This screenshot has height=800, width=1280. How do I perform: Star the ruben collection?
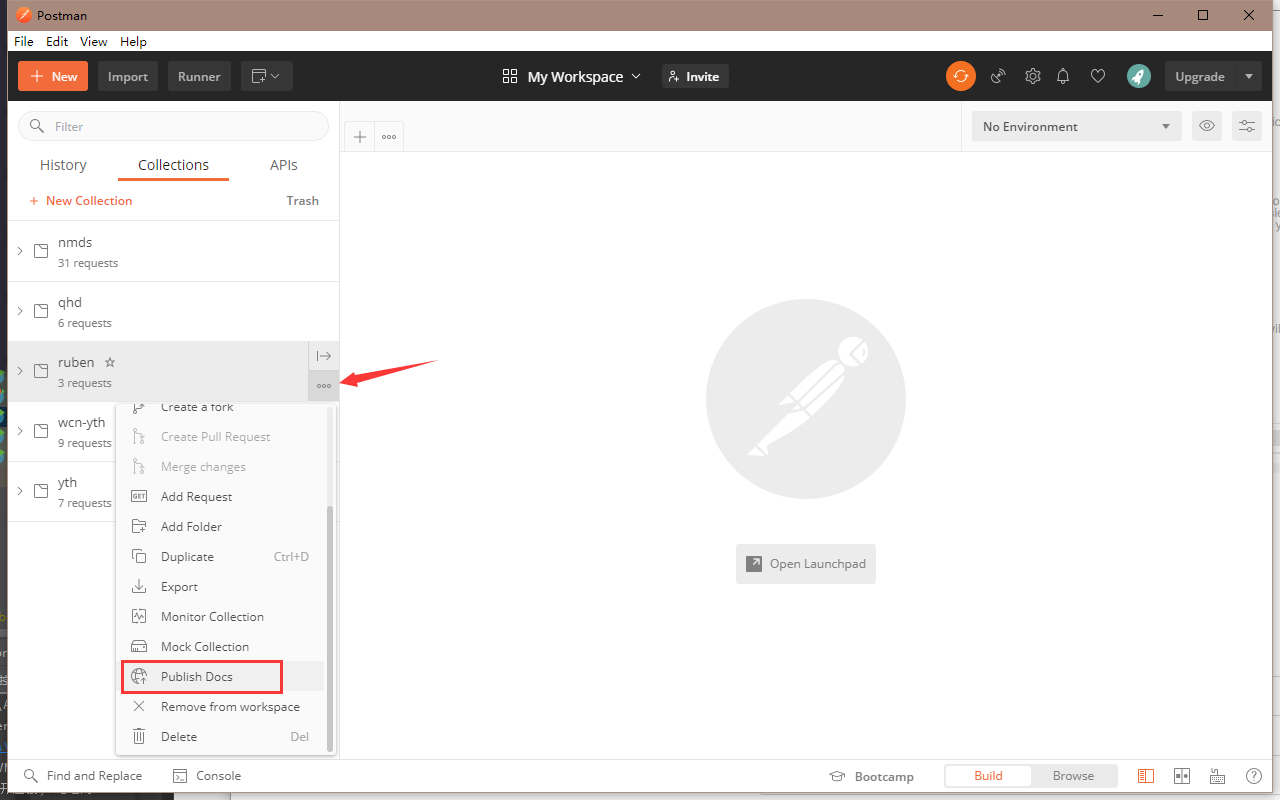point(111,362)
